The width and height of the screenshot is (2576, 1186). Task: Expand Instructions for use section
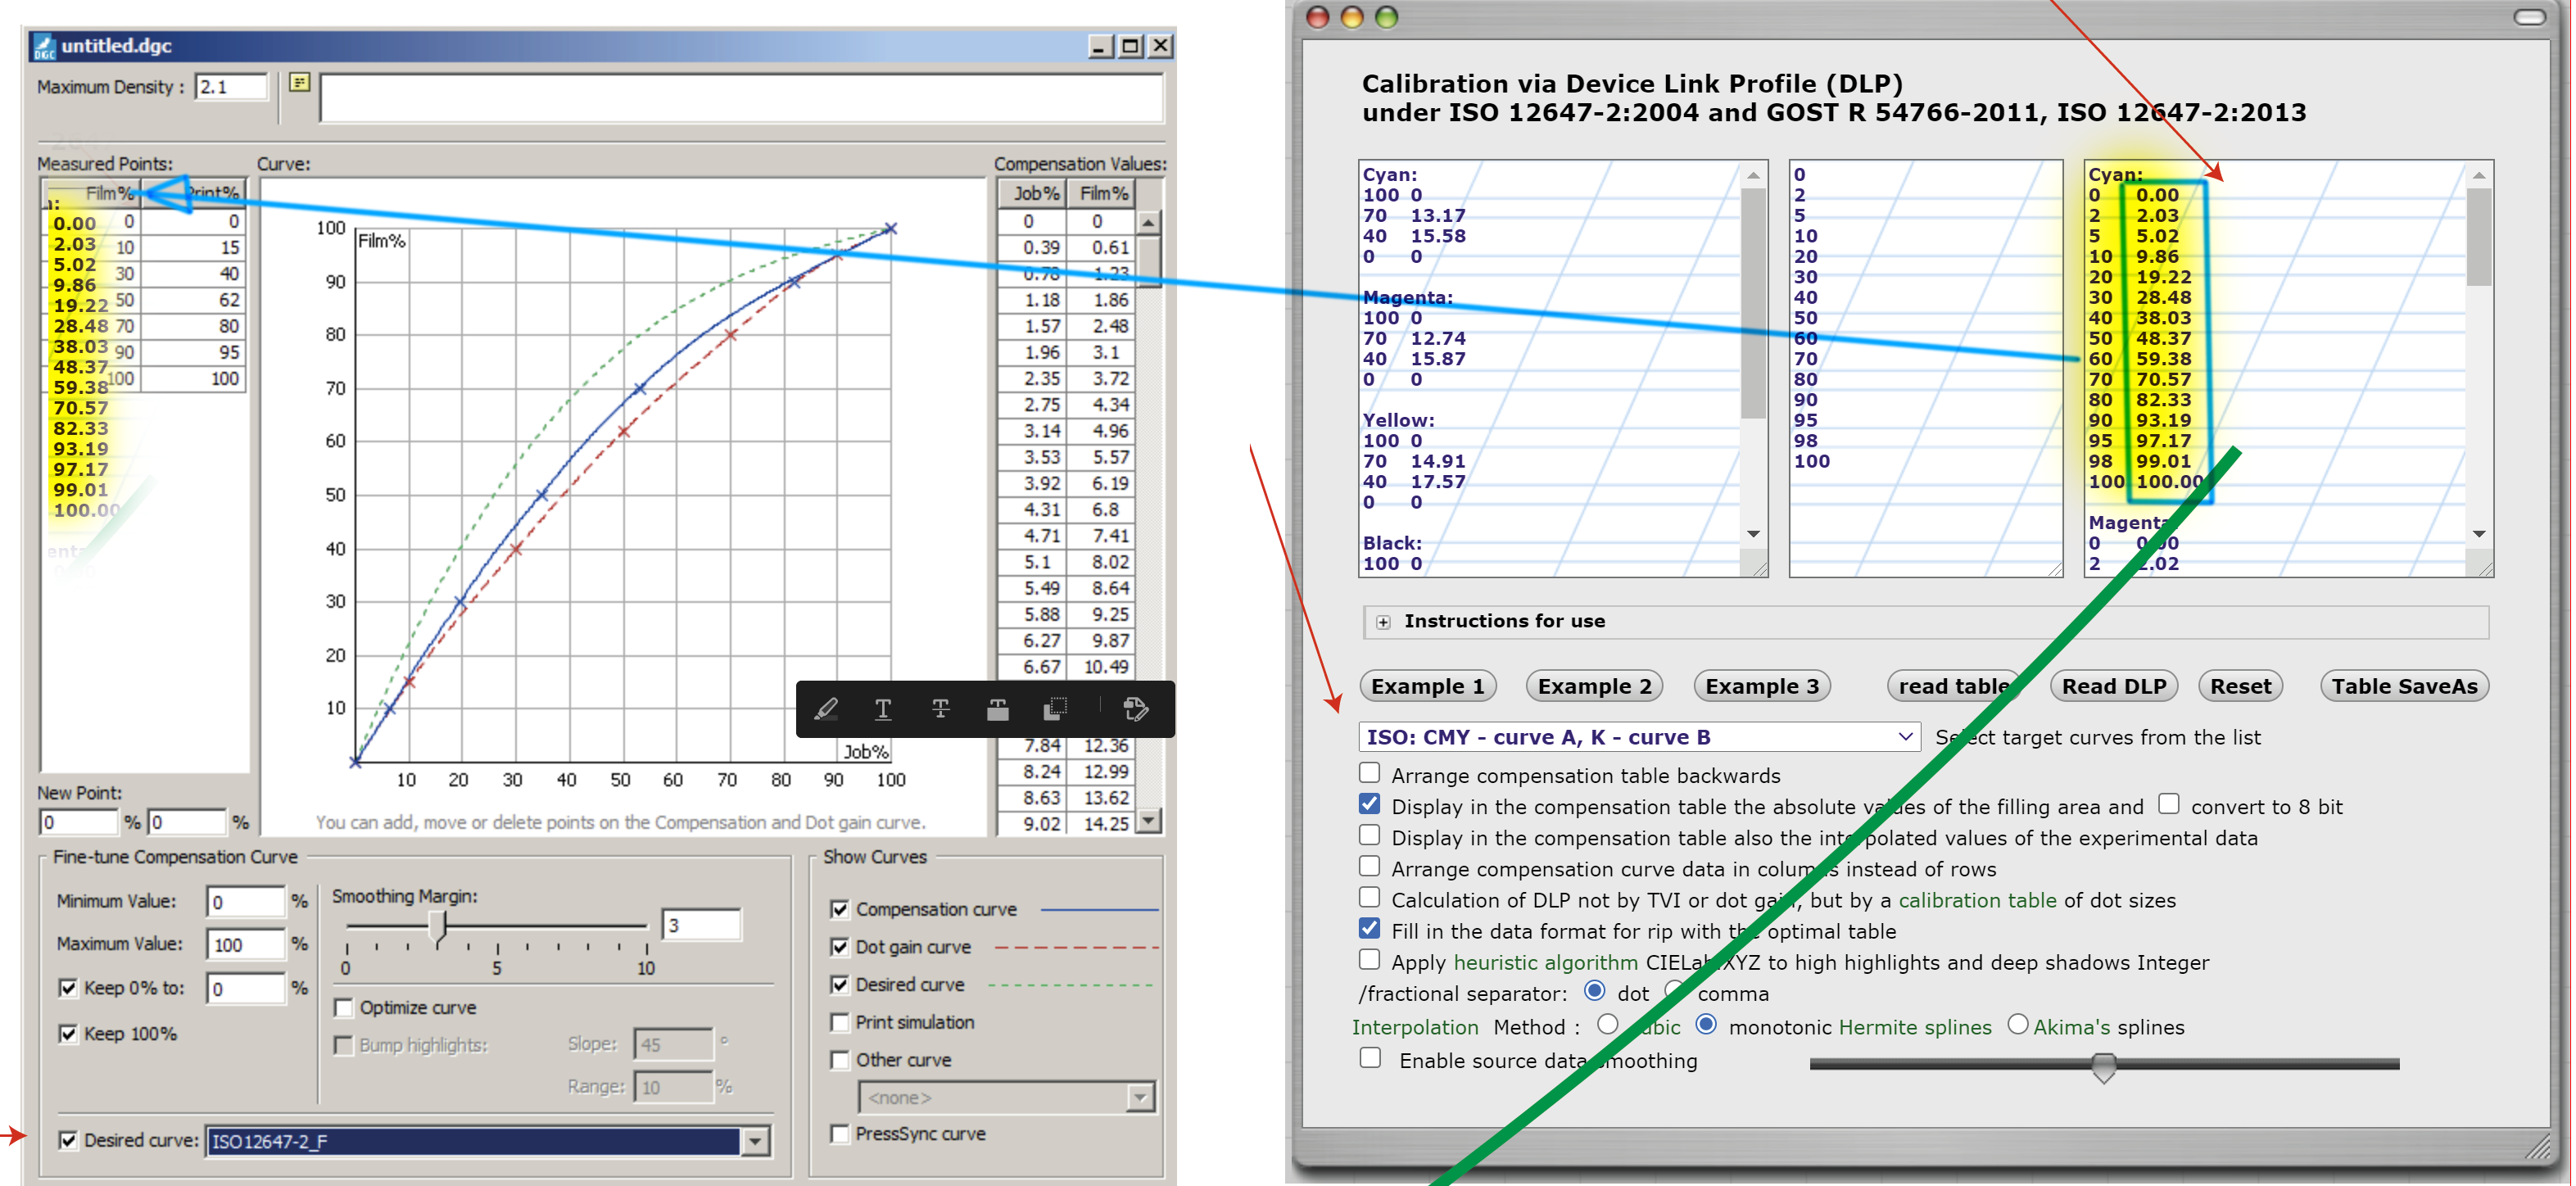(1383, 622)
